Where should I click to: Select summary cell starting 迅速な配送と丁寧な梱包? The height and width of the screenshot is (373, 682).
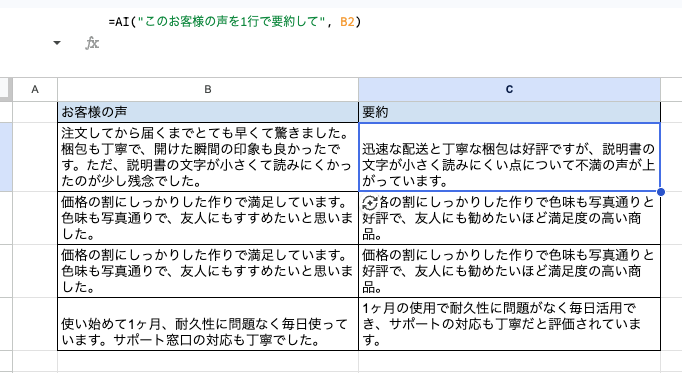(509, 157)
